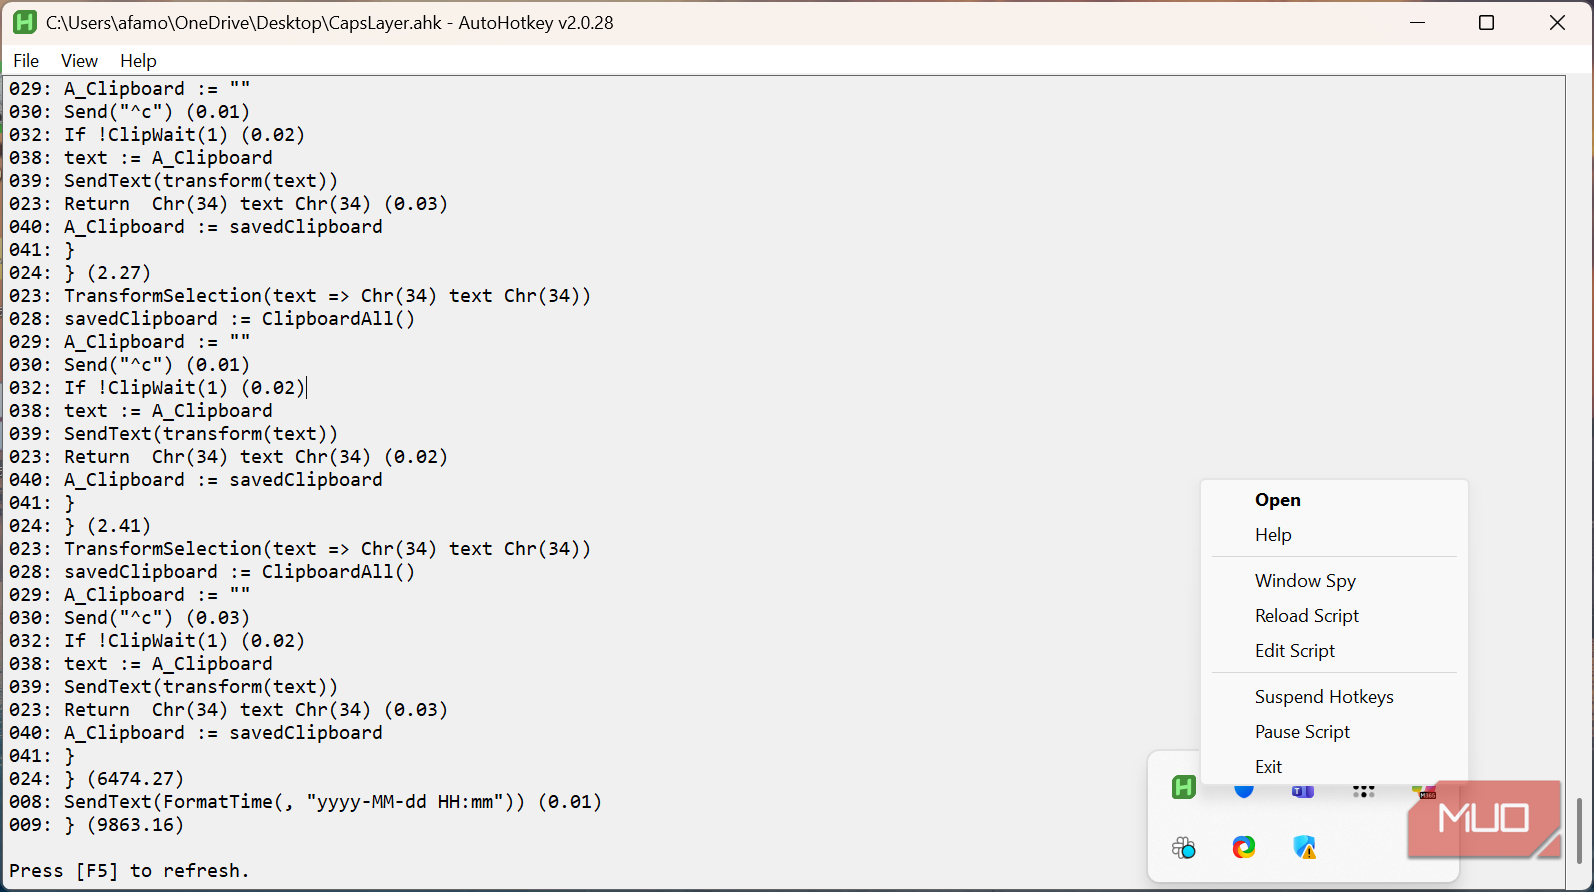Open Slack from the tray overflow
This screenshot has height=892, width=1594.
[x=1184, y=847]
